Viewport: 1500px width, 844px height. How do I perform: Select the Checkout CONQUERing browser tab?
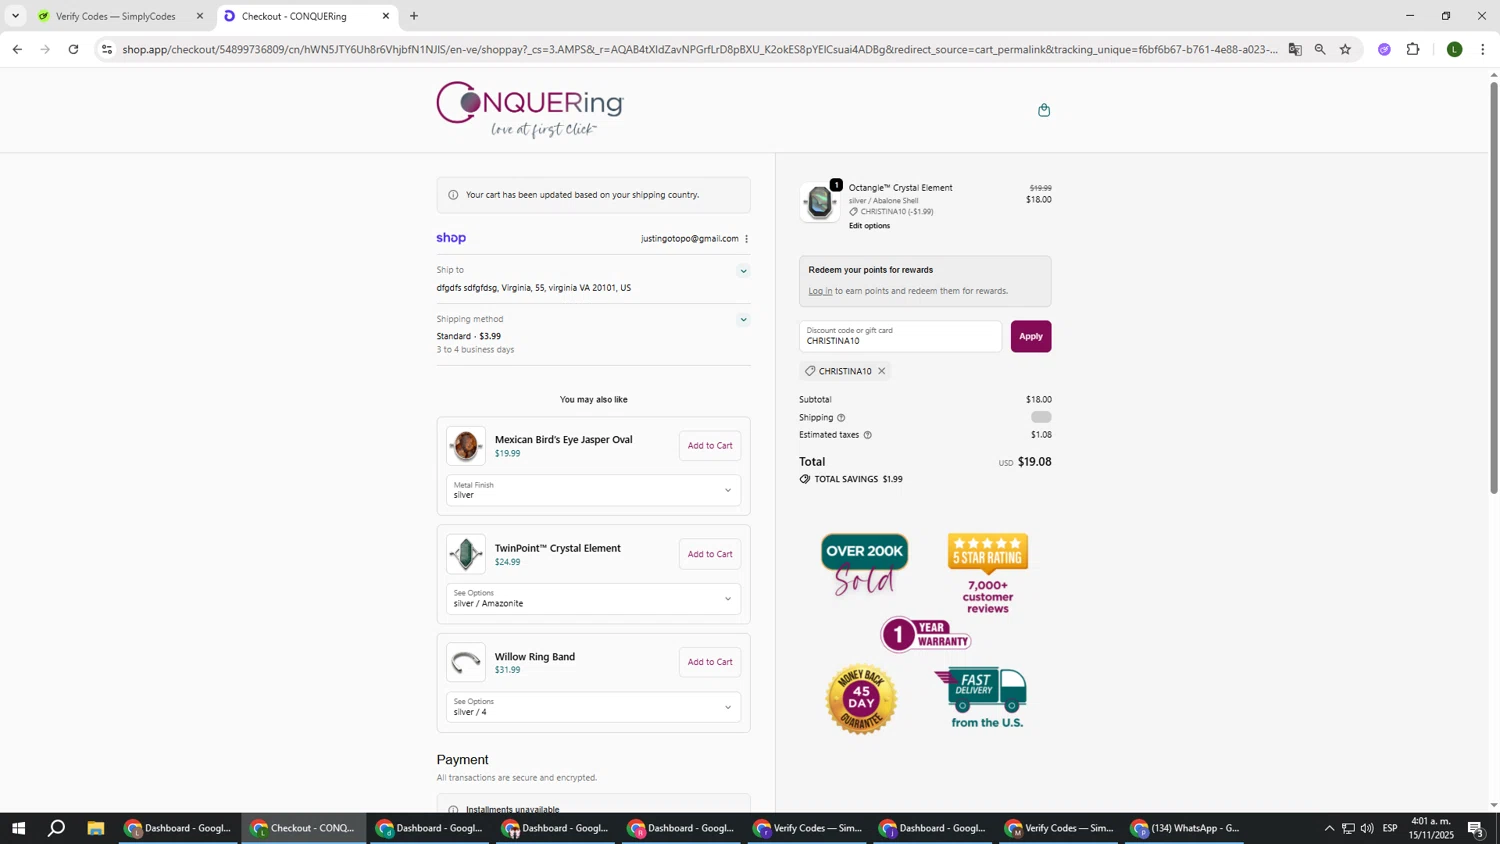coord(294,16)
